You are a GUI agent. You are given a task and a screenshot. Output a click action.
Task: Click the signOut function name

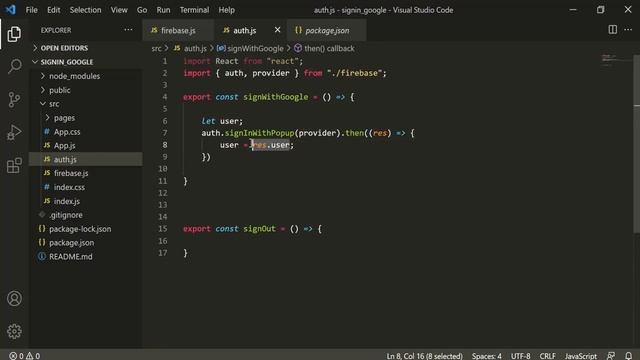(260, 229)
